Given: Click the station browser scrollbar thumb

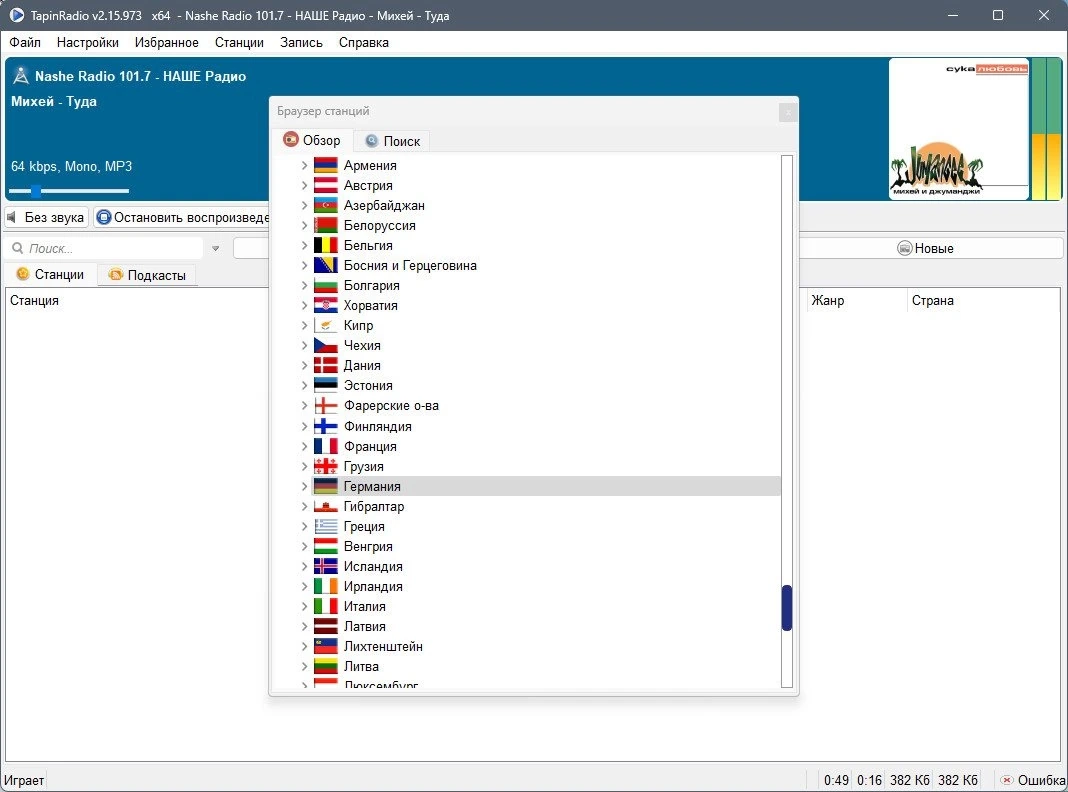Looking at the screenshot, I should coord(787,608).
